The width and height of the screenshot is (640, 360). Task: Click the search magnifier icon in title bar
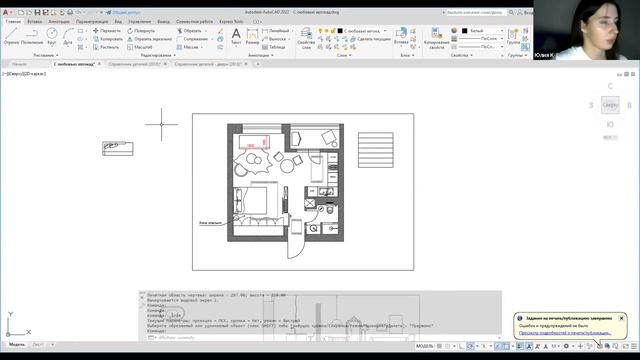511,13
